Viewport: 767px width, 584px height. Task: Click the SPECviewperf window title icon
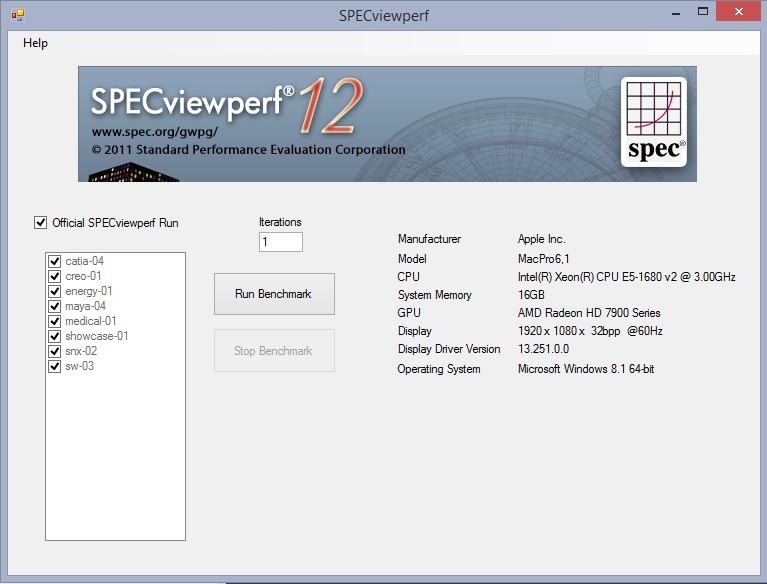click(x=18, y=15)
